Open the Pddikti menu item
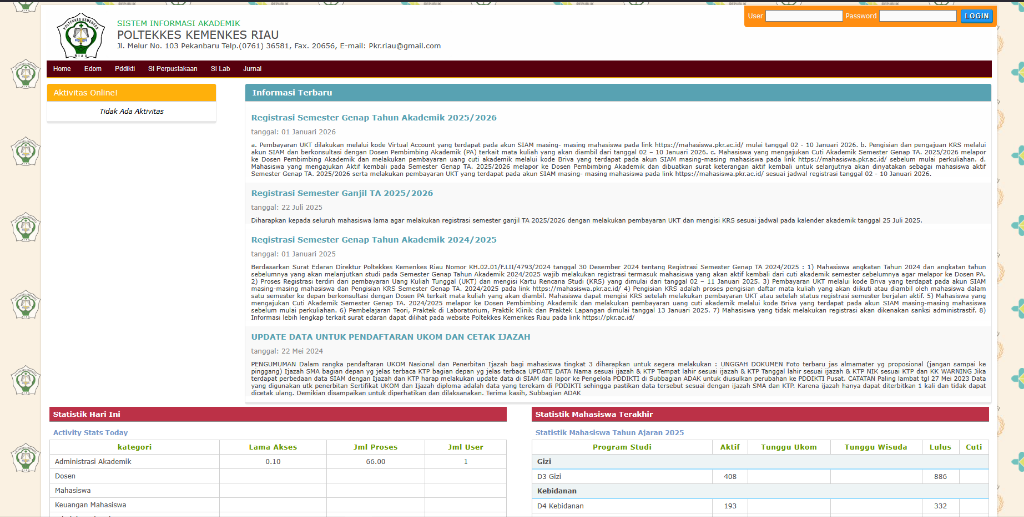 [125, 69]
